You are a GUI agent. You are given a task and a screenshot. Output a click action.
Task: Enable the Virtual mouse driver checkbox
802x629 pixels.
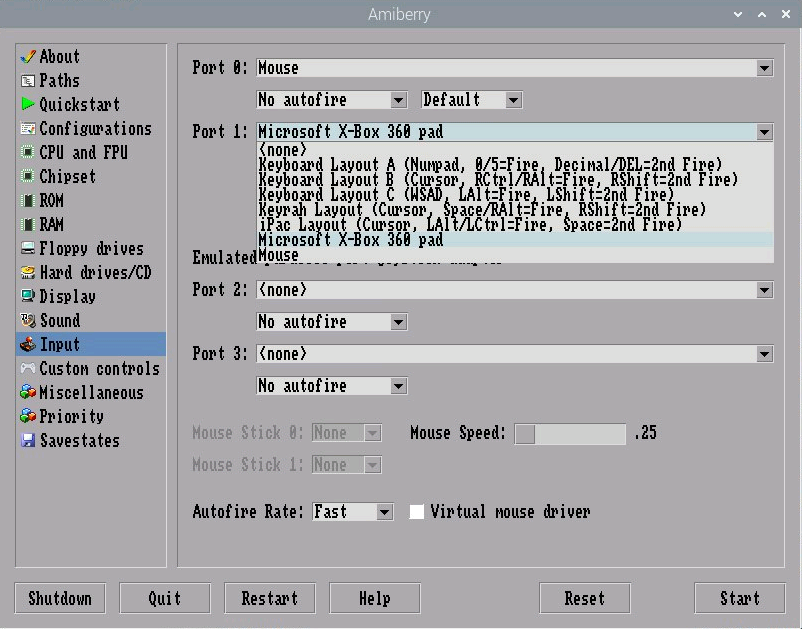click(x=417, y=512)
